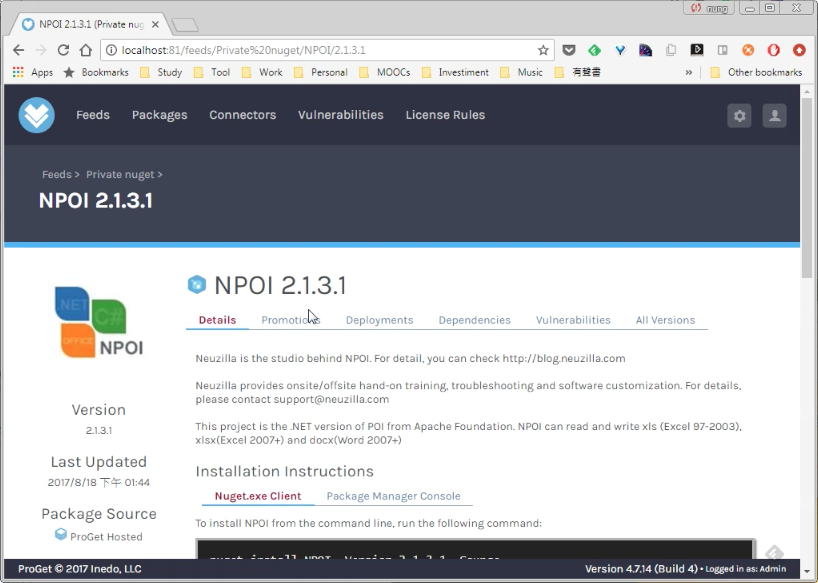
Task: Open the Connectors menu
Action: point(243,115)
